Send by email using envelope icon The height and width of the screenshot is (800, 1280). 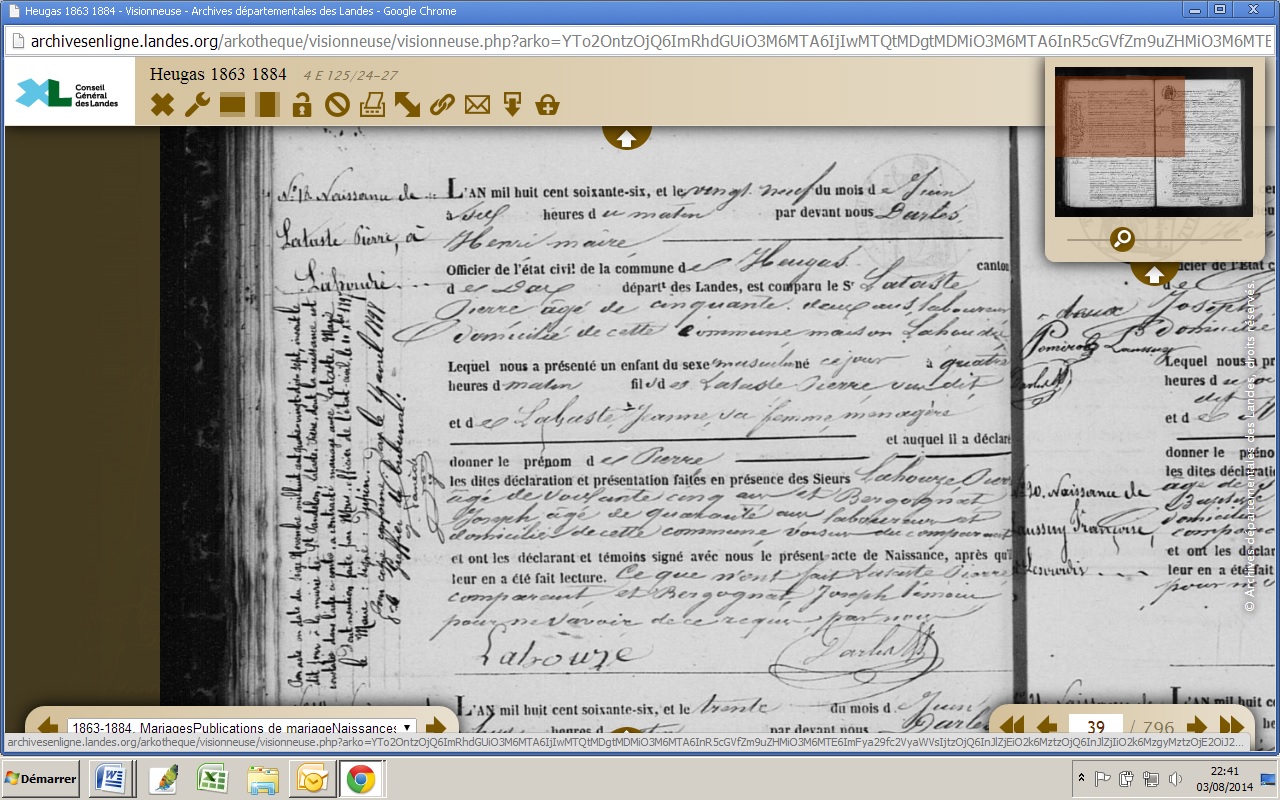[477, 104]
